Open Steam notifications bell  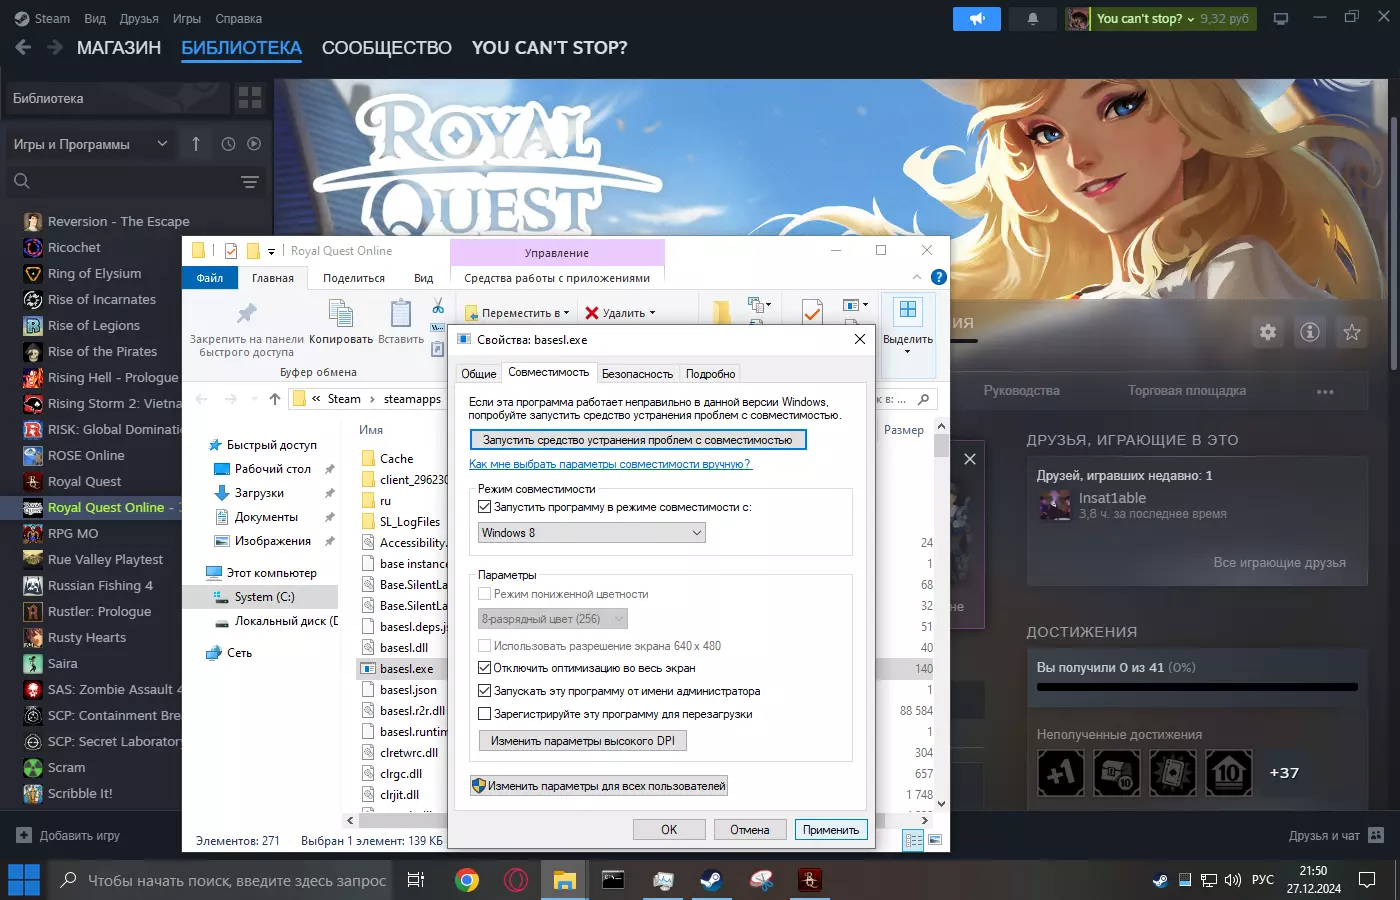click(x=1033, y=19)
